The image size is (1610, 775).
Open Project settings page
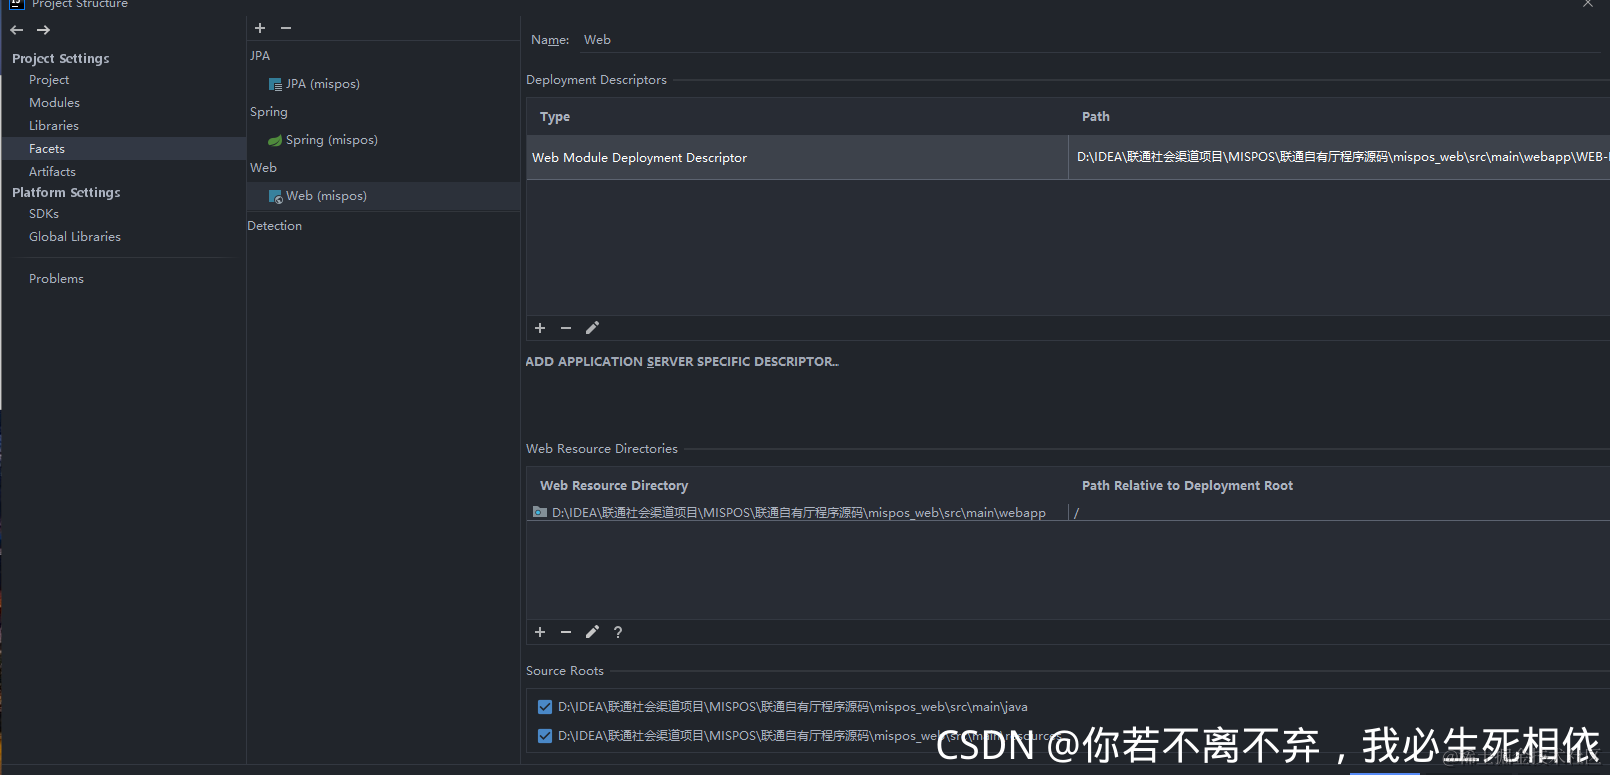coord(49,80)
